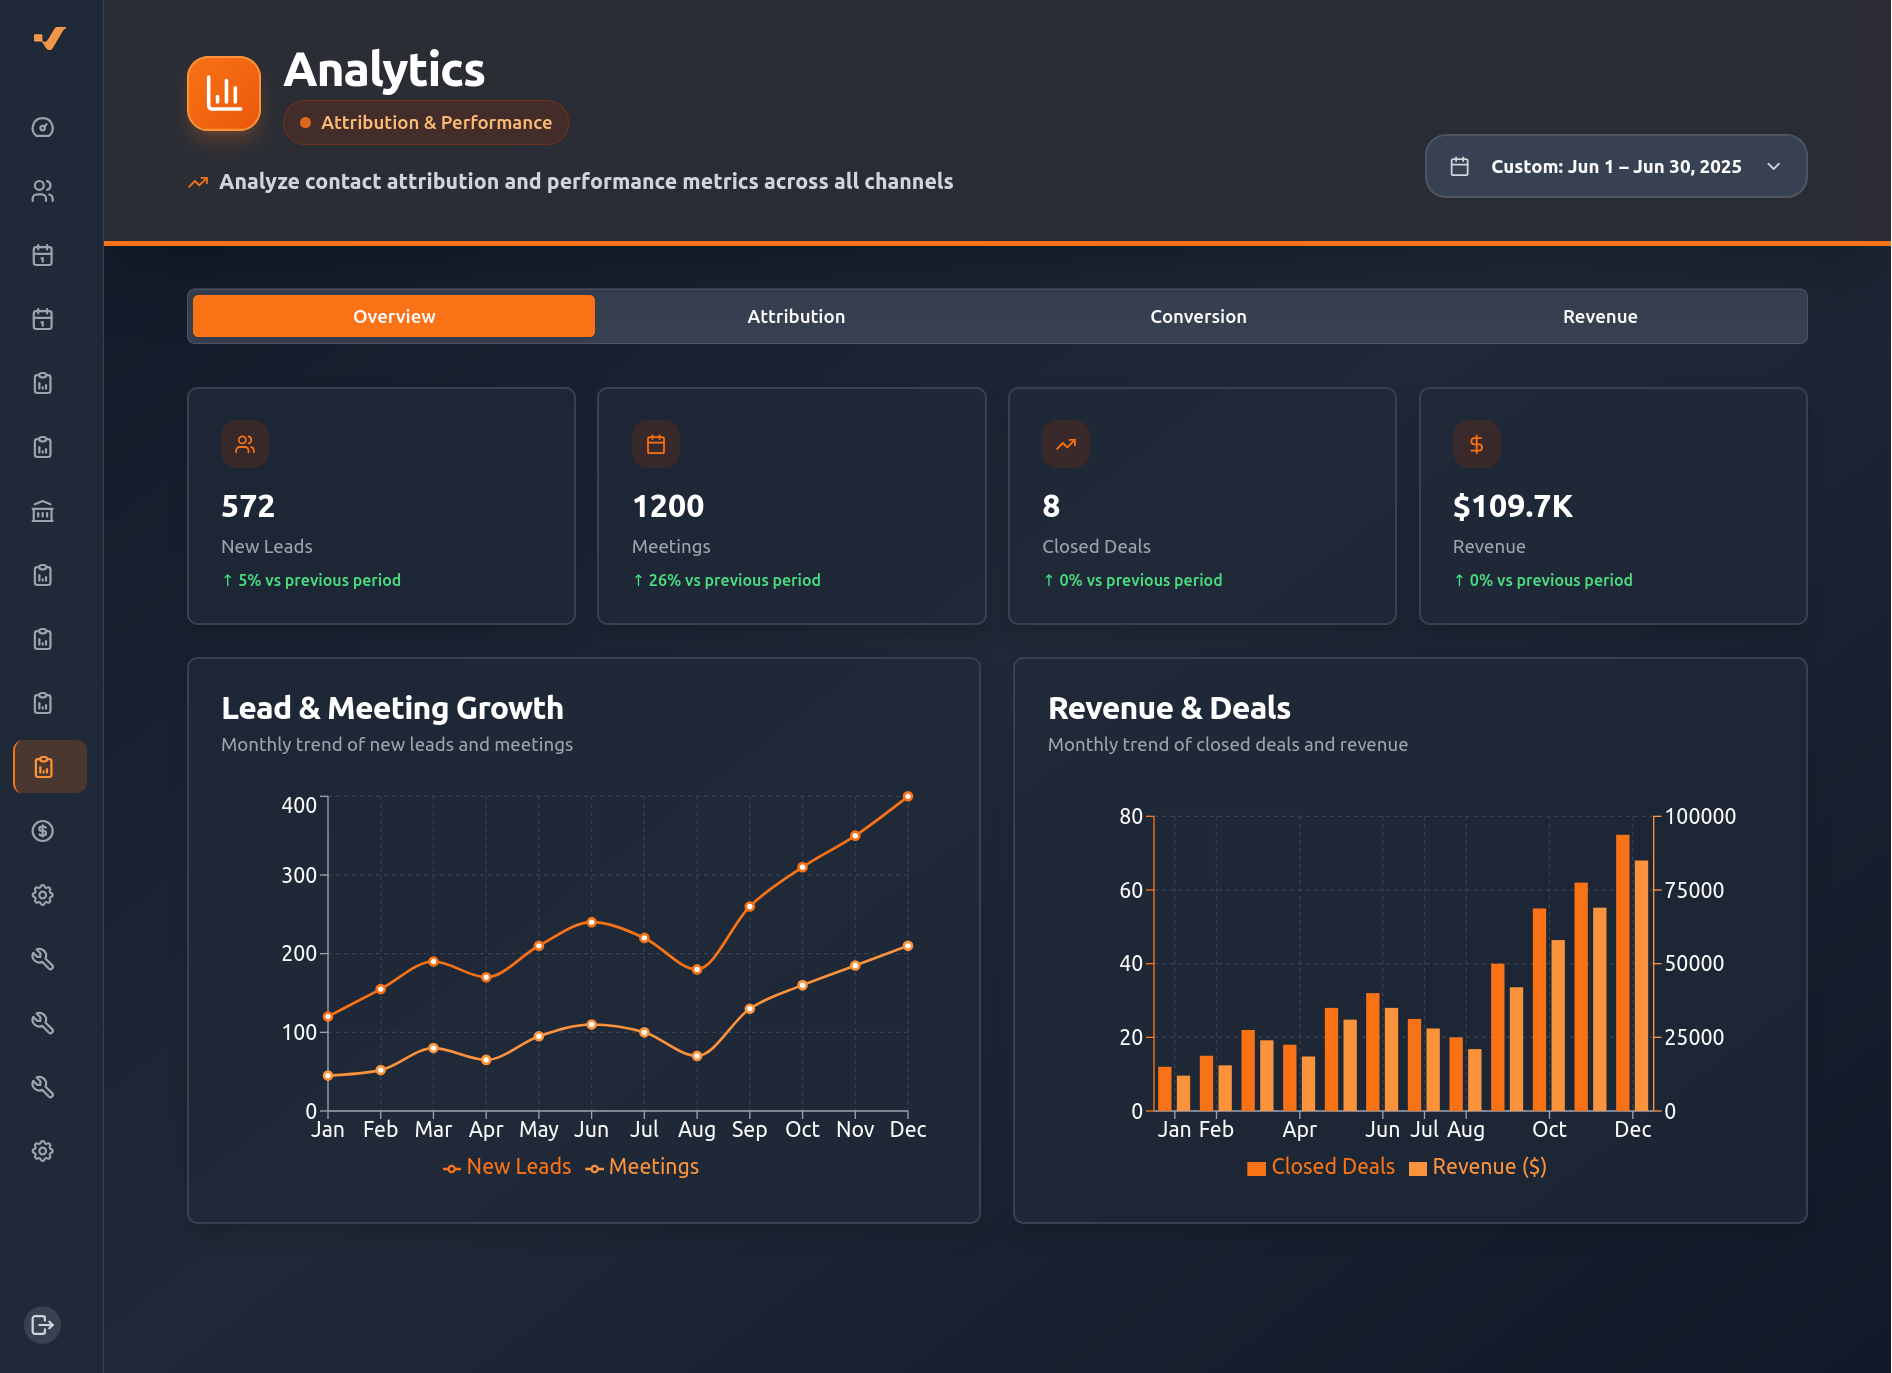Click the people icon on New Leads card
The image size is (1892, 1373).
[x=245, y=444]
